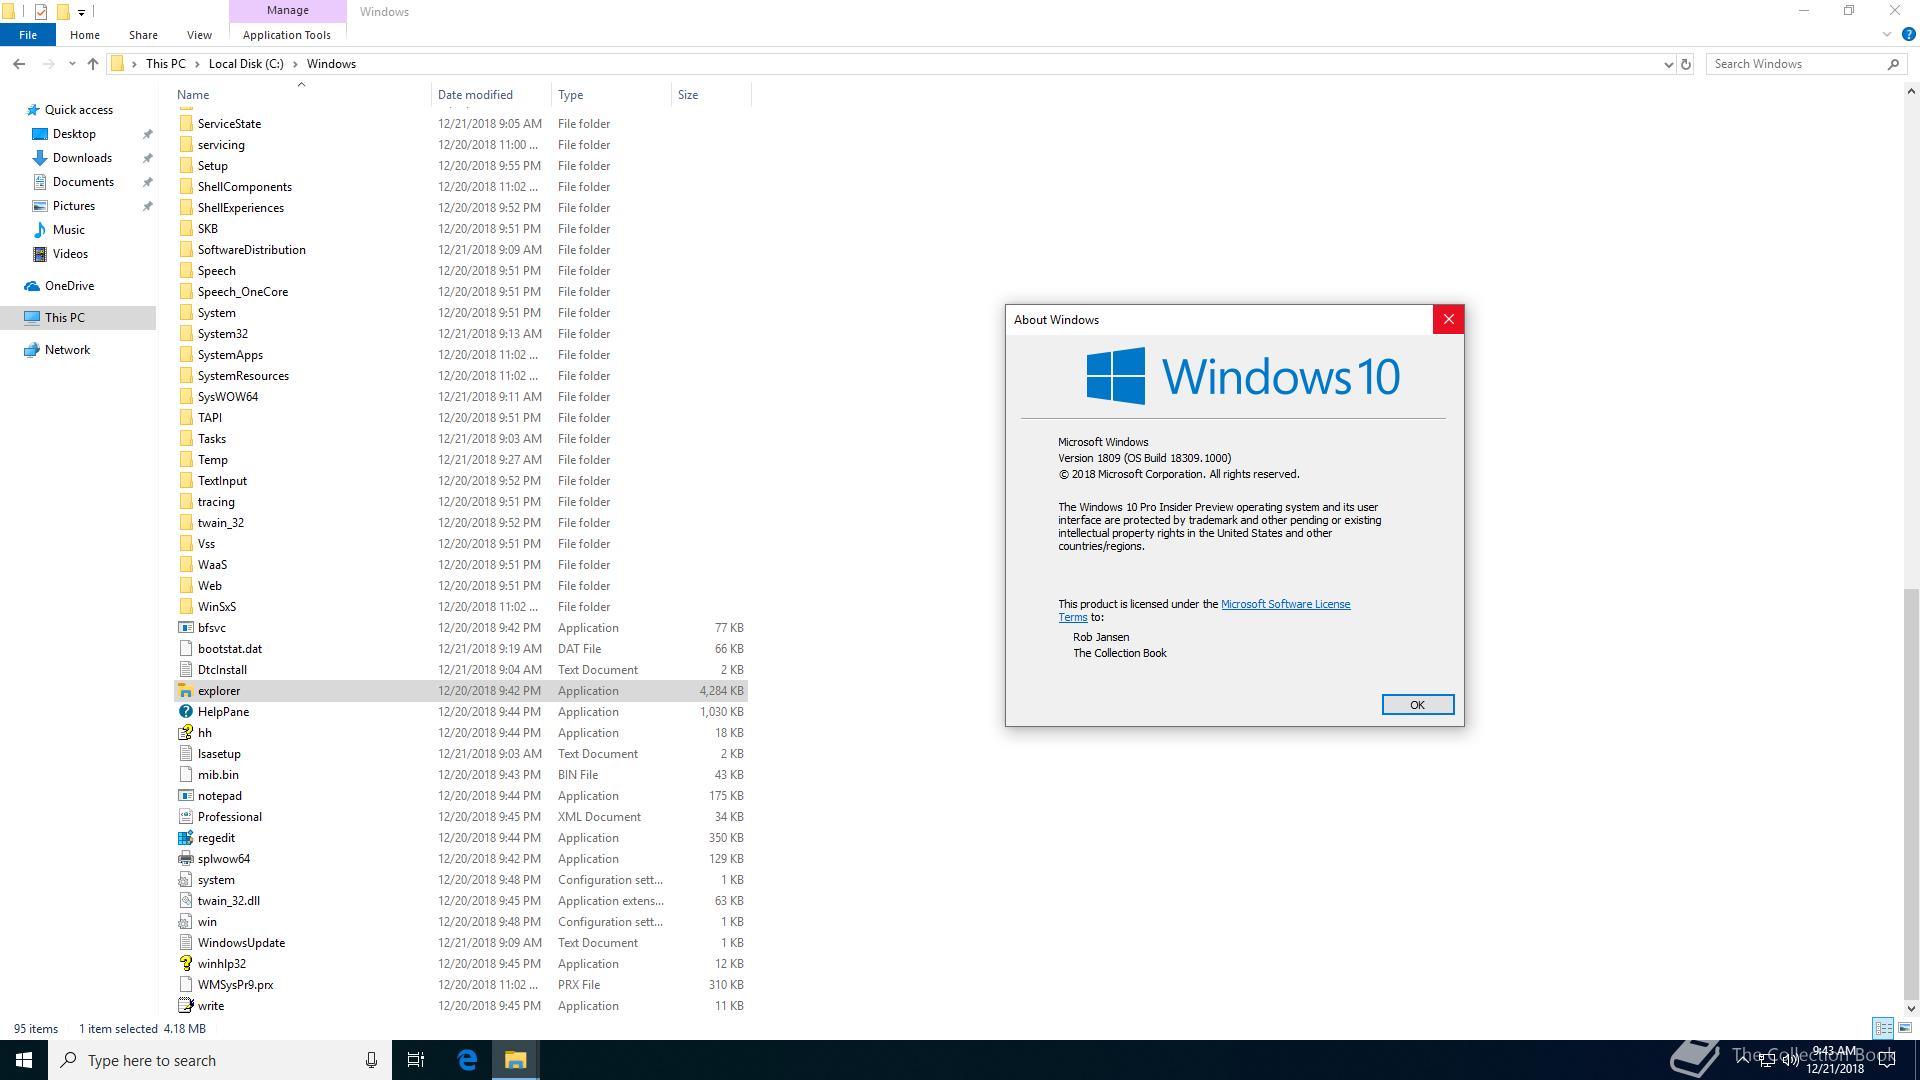1920x1080 pixels.
Task: Expand chevron after This PC breadcrumb
Action: coord(197,64)
